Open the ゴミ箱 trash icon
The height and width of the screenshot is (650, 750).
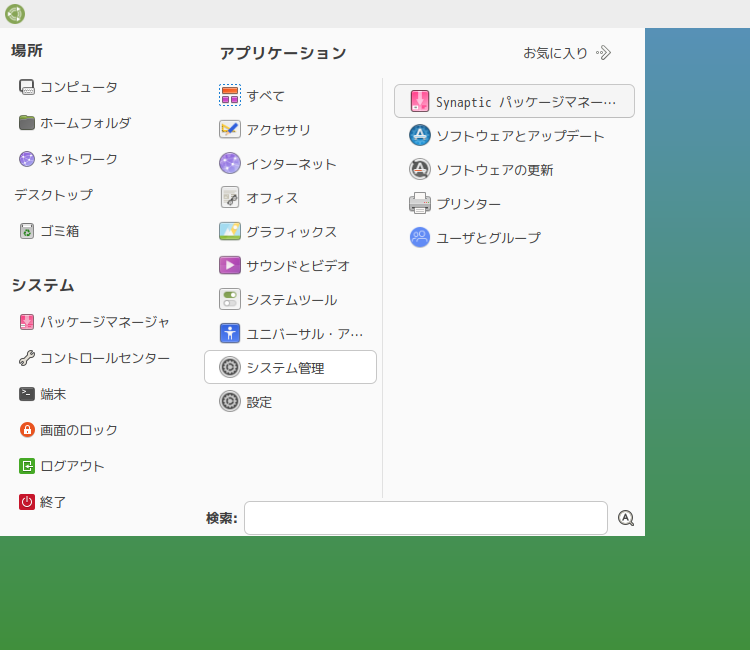coord(27,231)
